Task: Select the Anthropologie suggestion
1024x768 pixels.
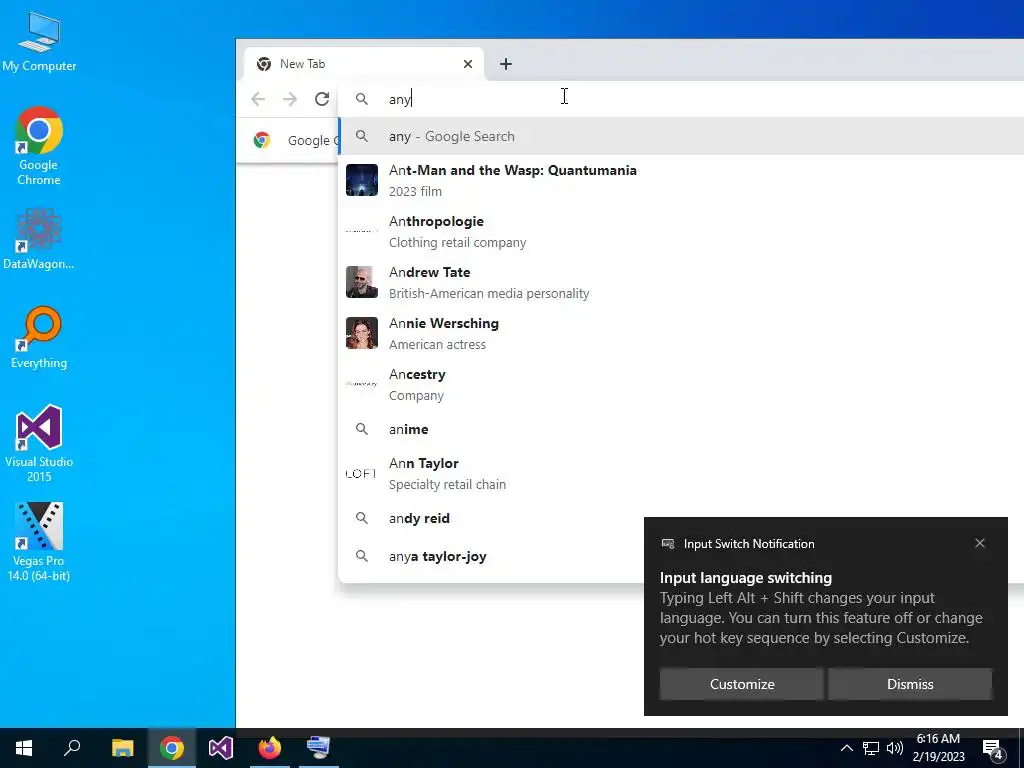Action: 680,231
